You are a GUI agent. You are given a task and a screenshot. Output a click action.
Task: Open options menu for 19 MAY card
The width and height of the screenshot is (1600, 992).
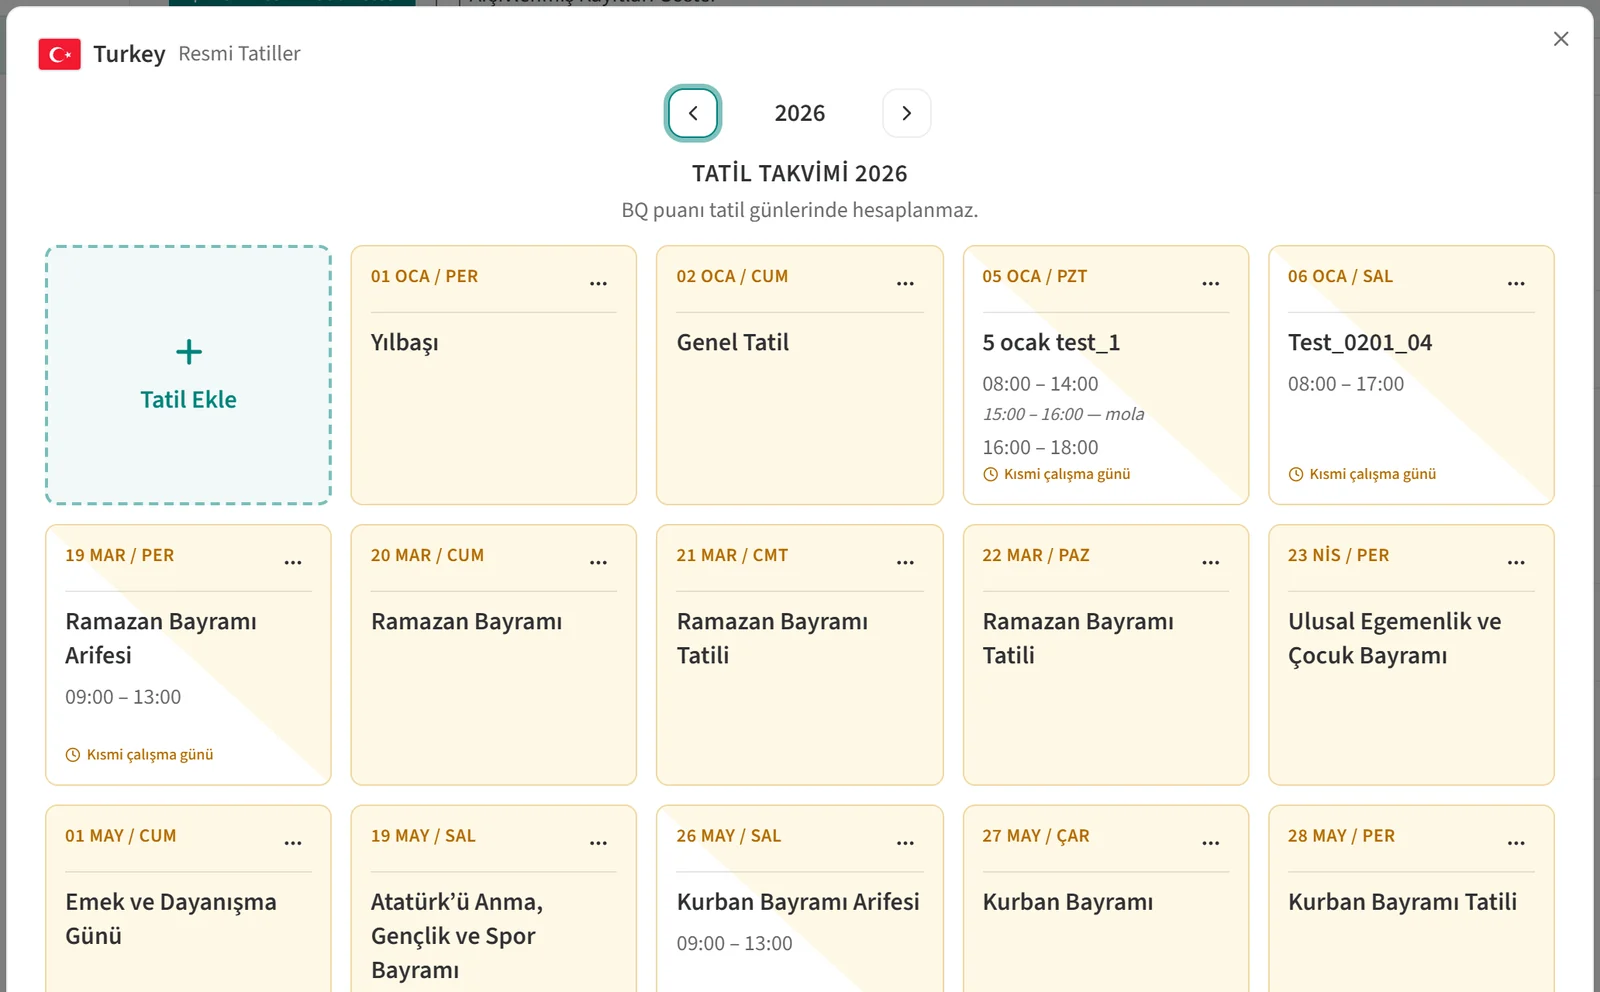pos(598,842)
